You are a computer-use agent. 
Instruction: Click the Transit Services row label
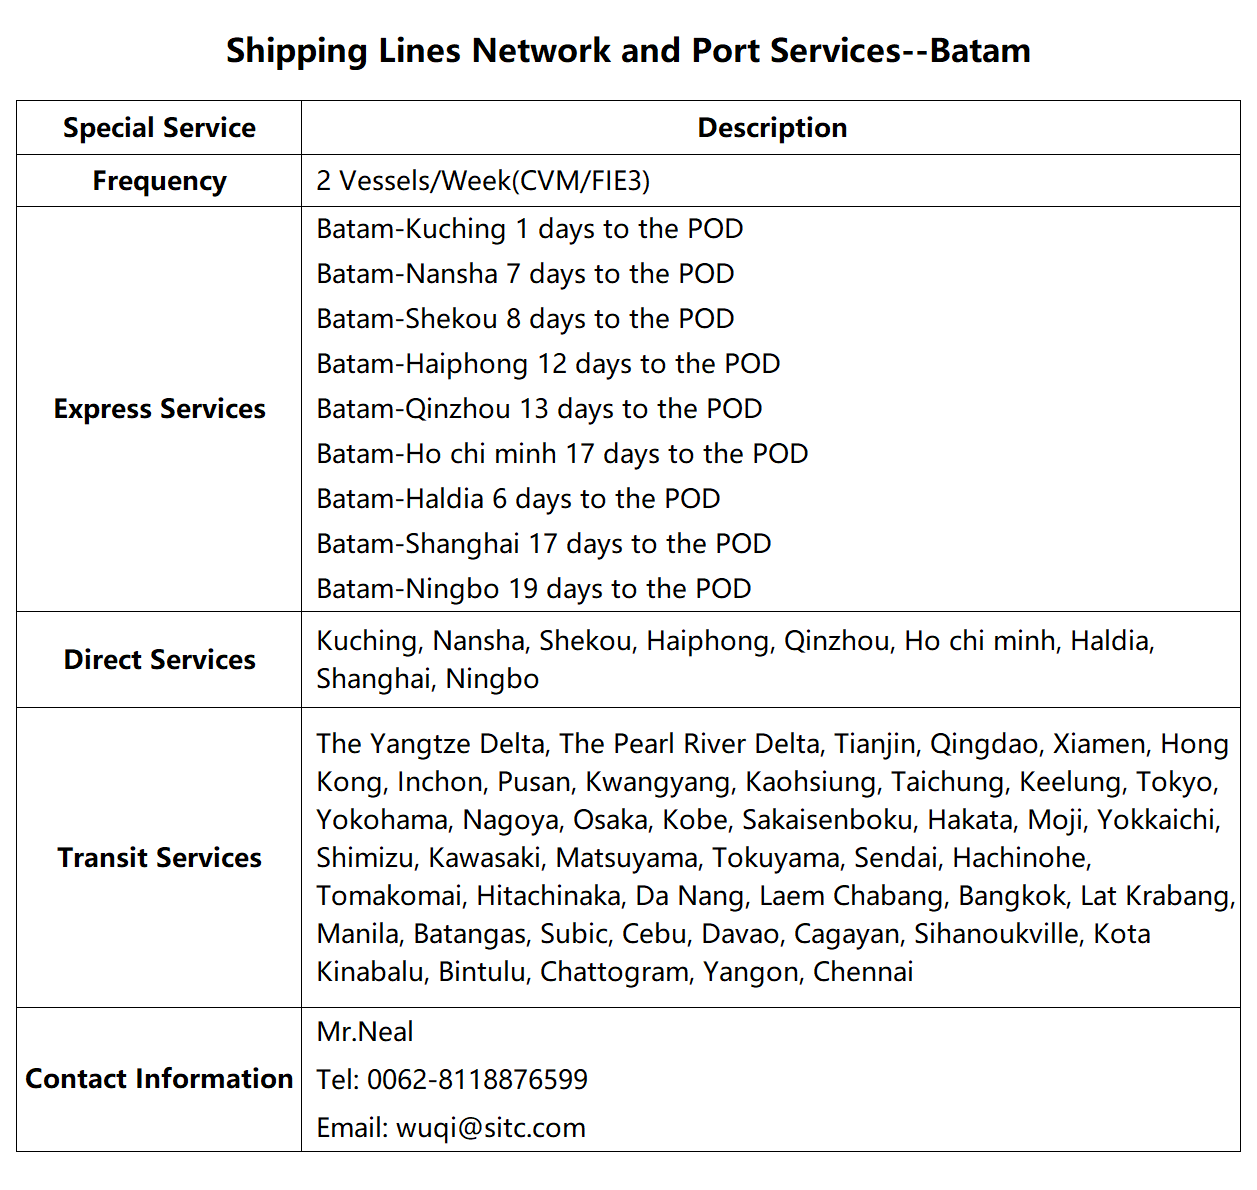159,858
